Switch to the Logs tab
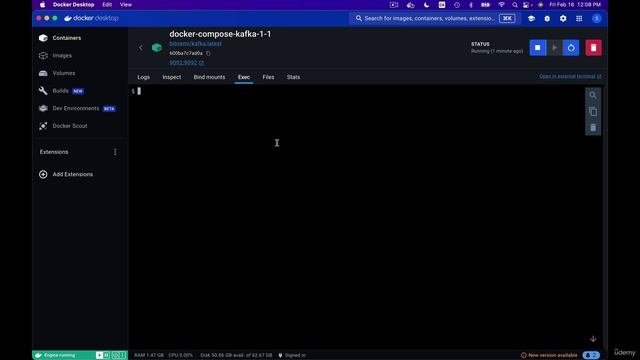Viewport: 640px width, 360px height. [143, 77]
